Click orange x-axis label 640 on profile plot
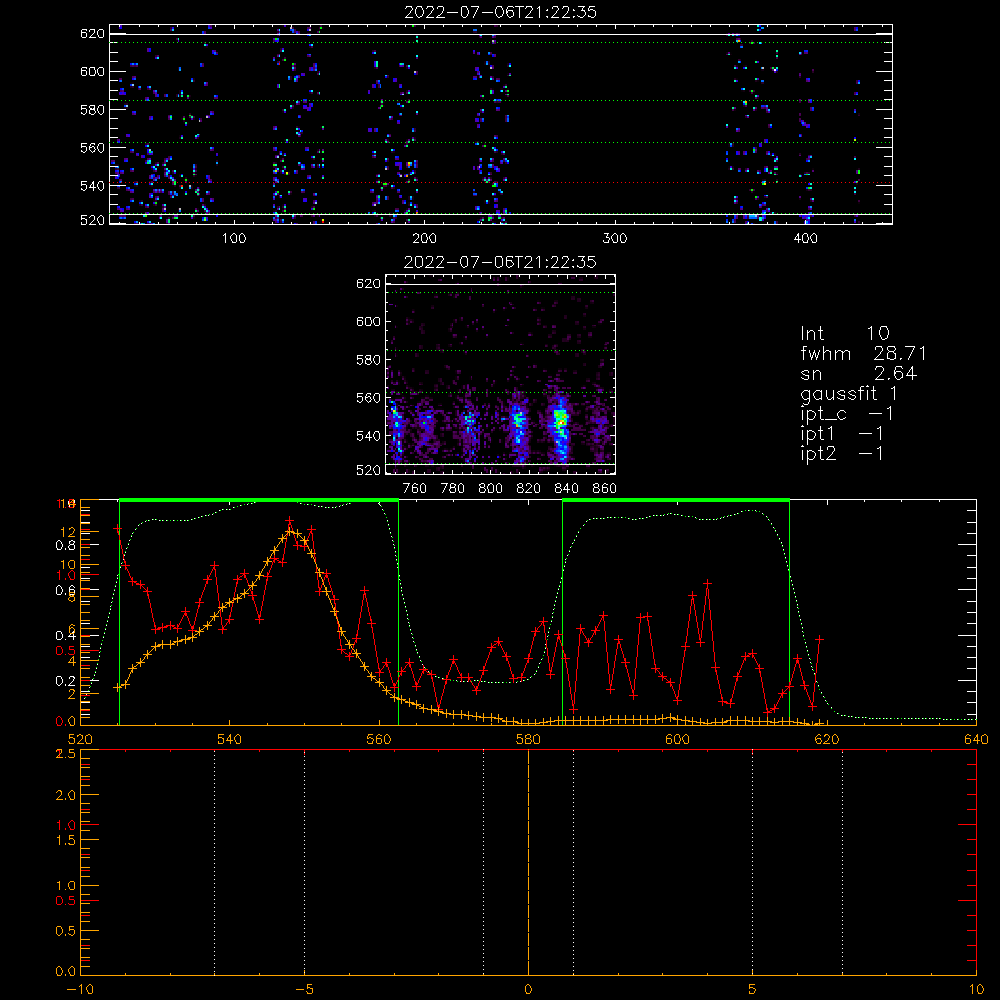Image resolution: width=1000 pixels, height=1000 pixels. [976, 740]
